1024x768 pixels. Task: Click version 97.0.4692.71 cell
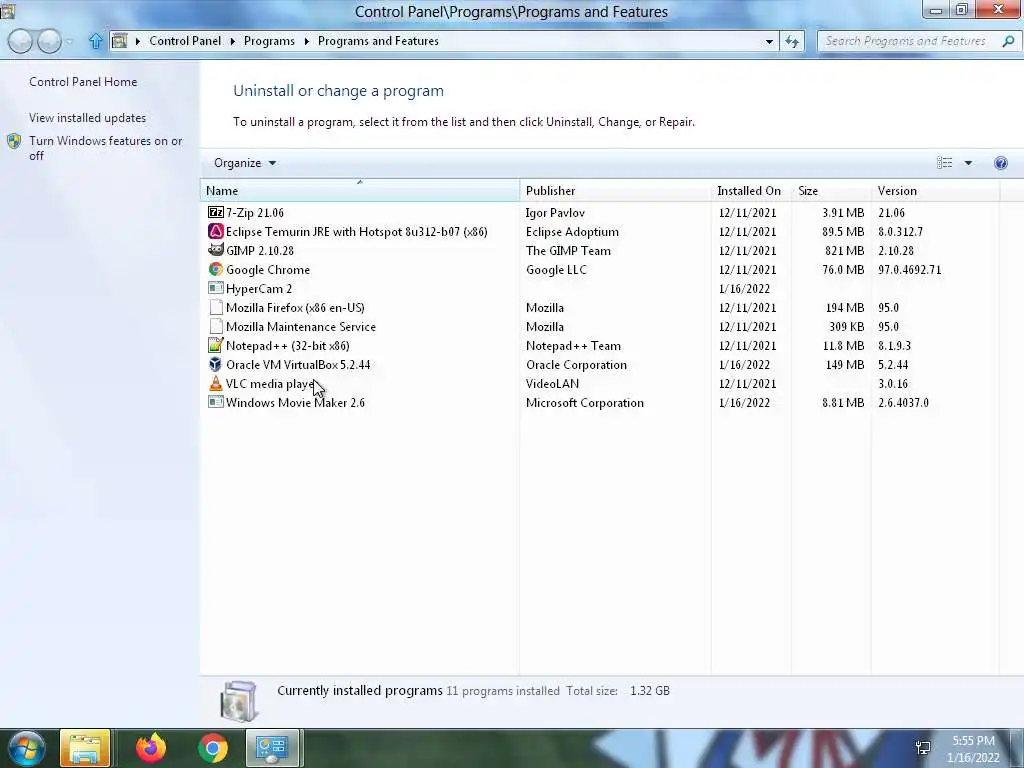click(x=909, y=269)
